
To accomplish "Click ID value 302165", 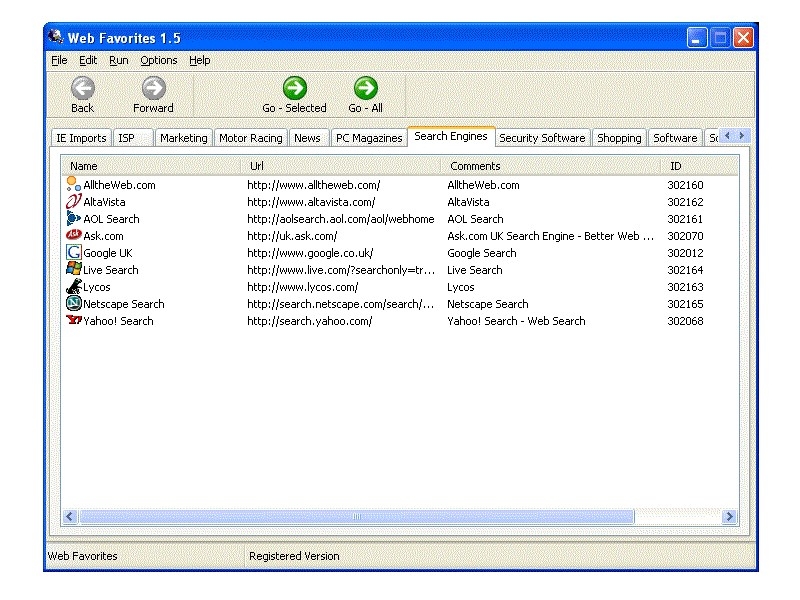I will click(685, 304).
